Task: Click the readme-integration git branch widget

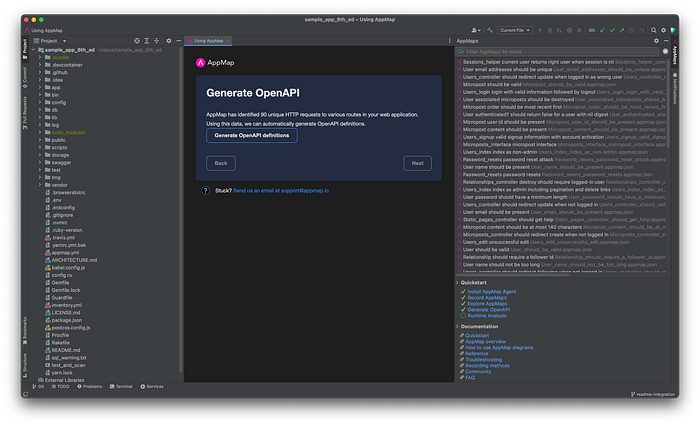Action: (x=653, y=395)
